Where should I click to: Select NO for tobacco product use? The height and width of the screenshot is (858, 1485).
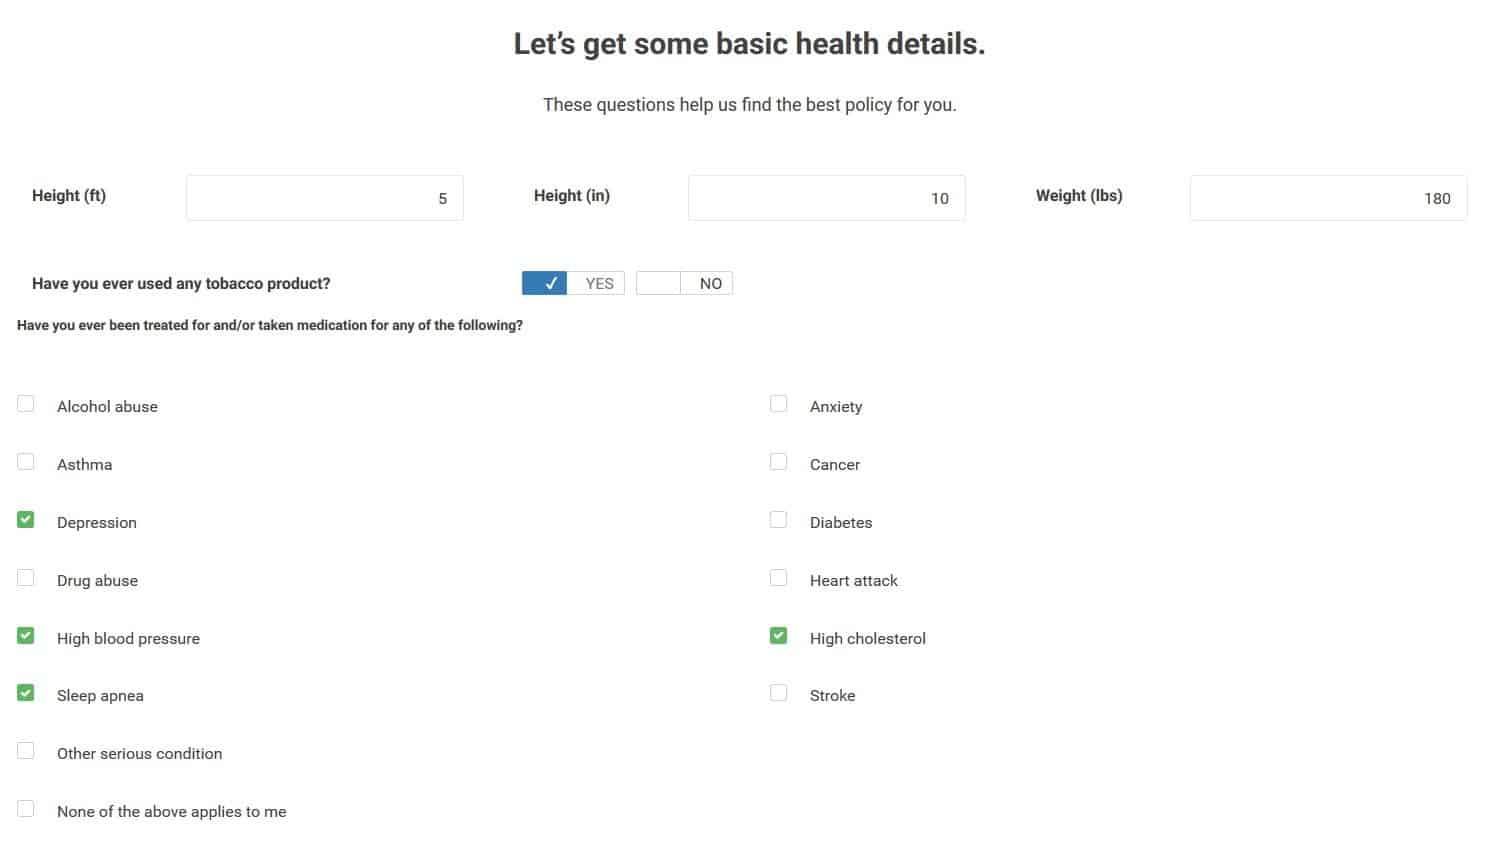(x=685, y=283)
